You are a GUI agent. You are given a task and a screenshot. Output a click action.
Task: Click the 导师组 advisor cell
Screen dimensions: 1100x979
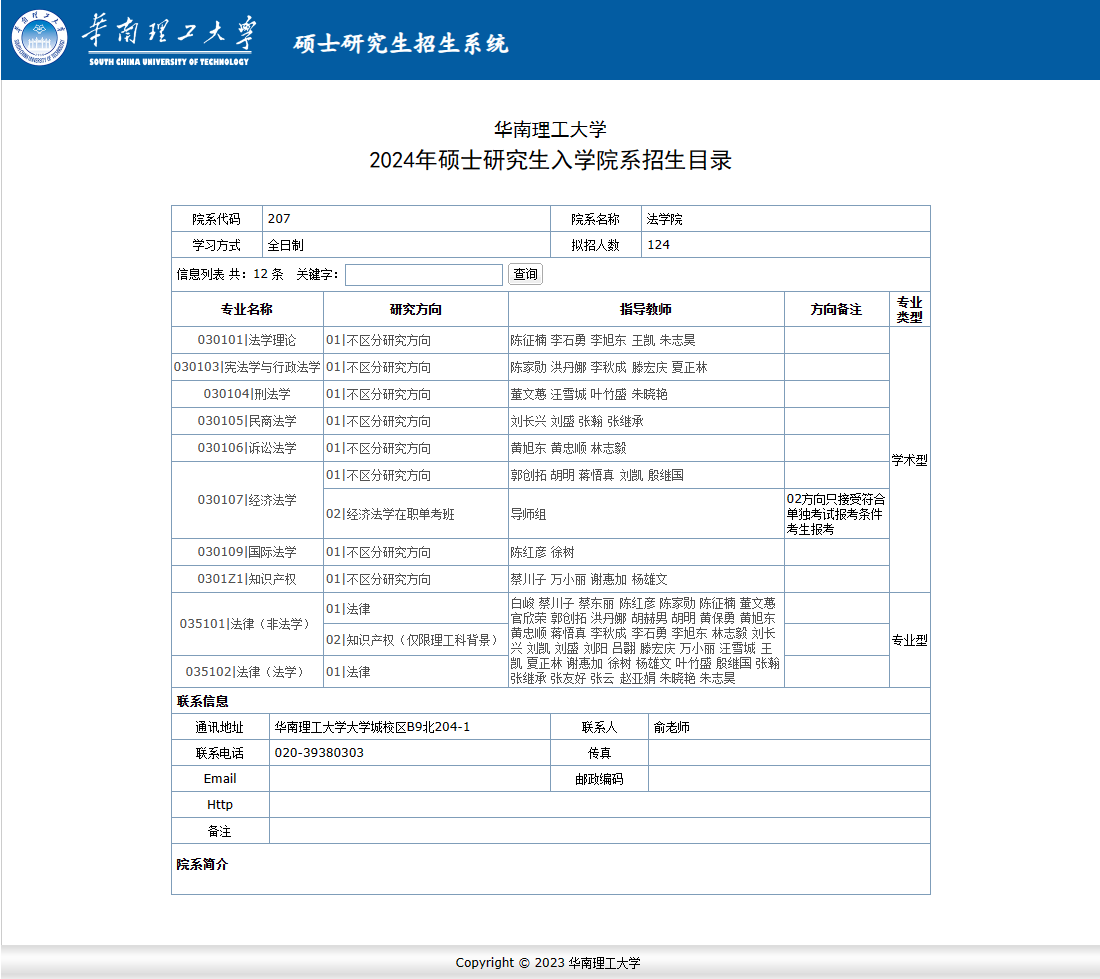click(x=645, y=514)
